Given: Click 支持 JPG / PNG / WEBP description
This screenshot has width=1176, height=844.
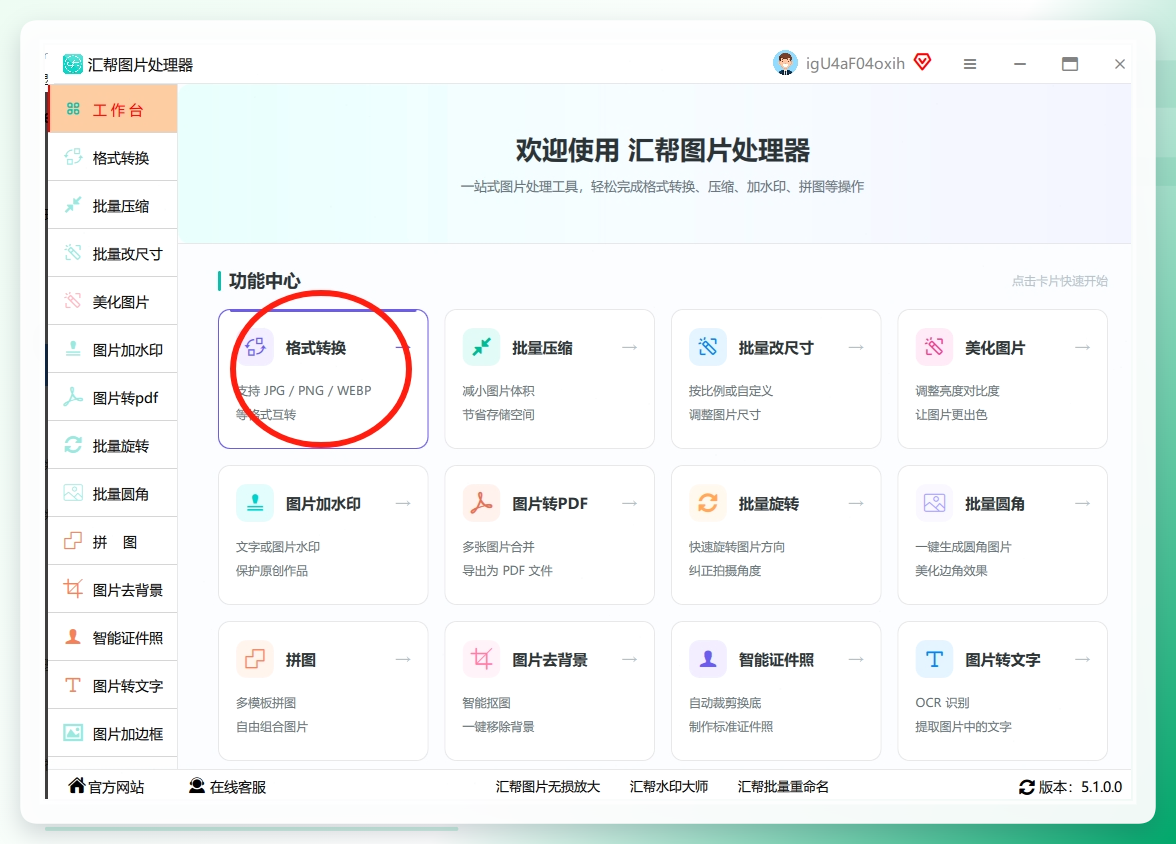Looking at the screenshot, I should point(304,391).
